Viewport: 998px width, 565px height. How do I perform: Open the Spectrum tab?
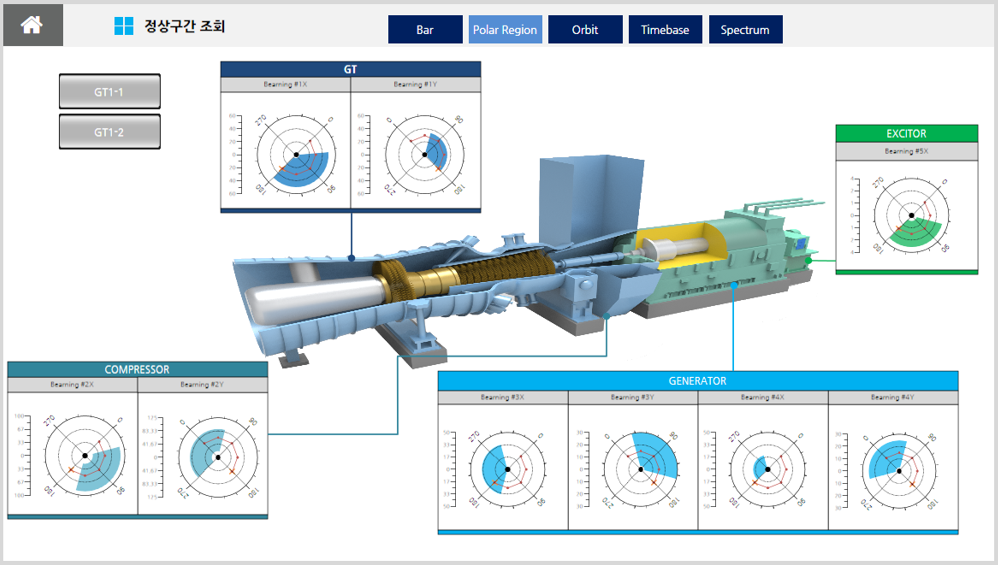point(745,30)
